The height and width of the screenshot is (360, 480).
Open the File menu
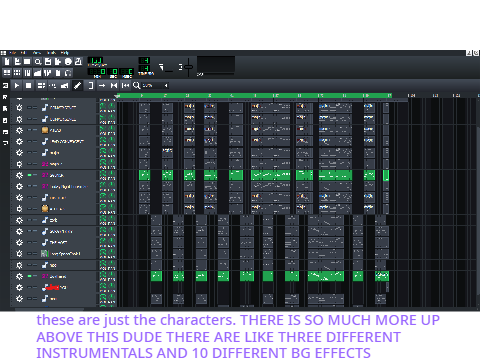point(13,53)
